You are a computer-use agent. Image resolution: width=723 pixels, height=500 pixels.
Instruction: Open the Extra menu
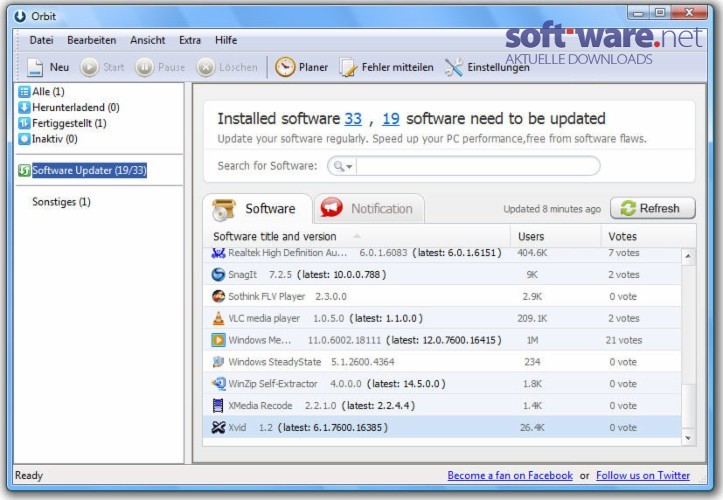[190, 40]
